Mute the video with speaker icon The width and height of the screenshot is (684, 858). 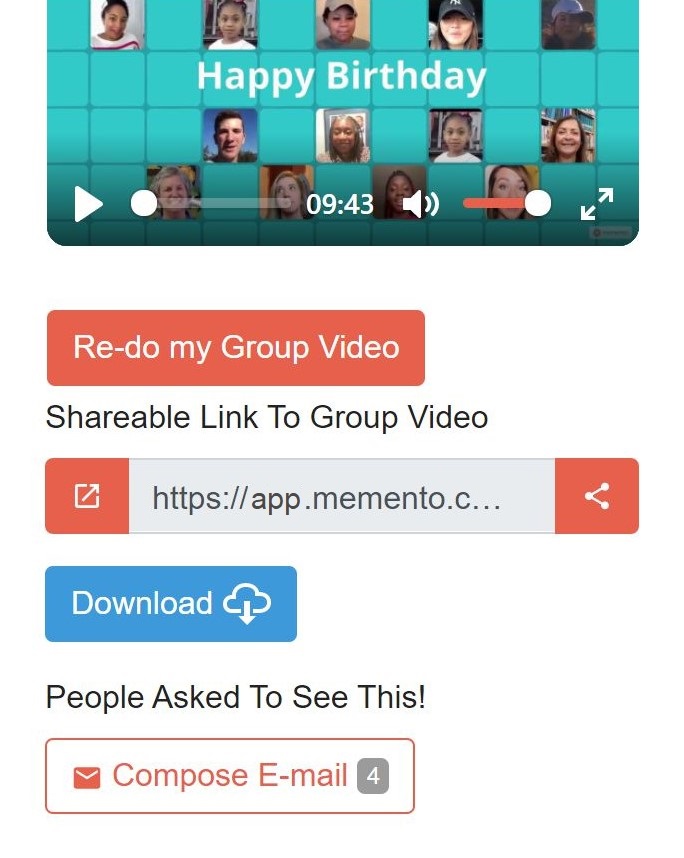[421, 205]
